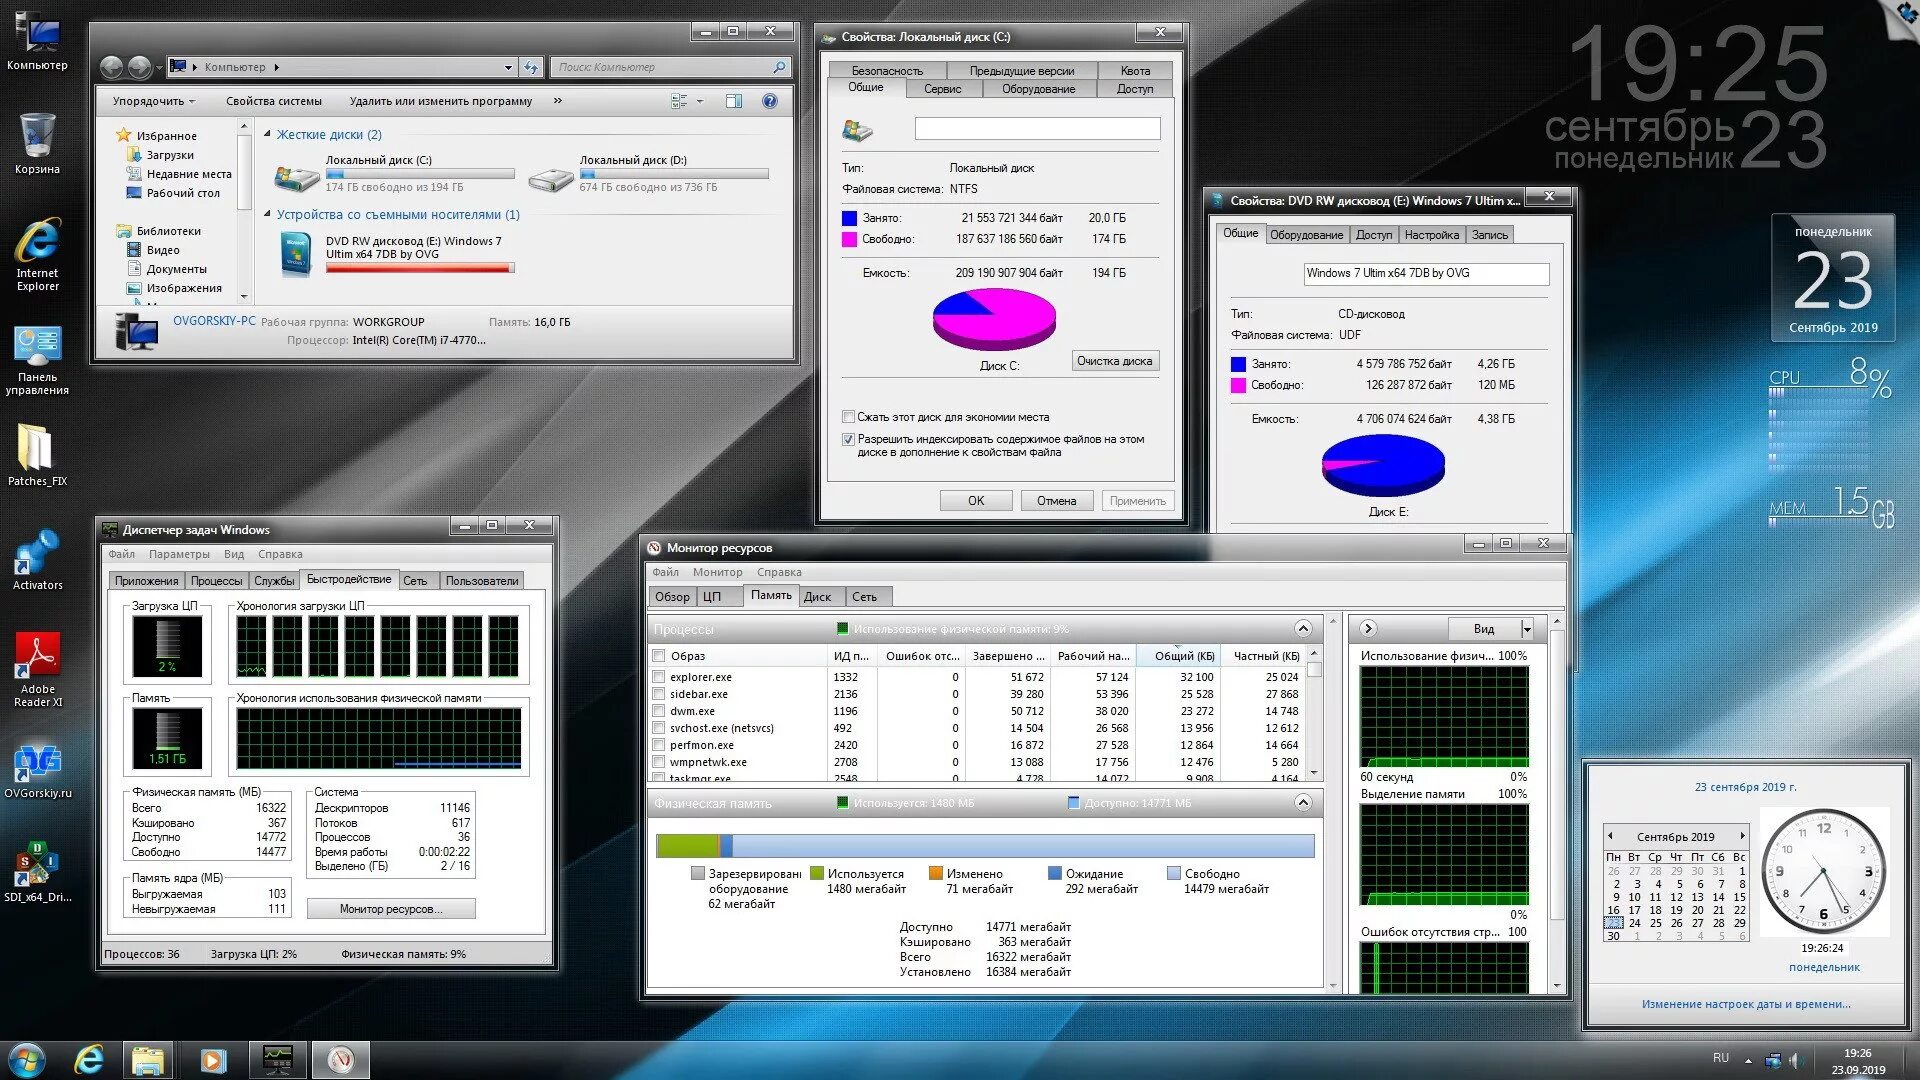Viewport: 1920px width, 1080px height.
Task: Click magenta Свободно swatch in disk C
Action: pos(849,239)
